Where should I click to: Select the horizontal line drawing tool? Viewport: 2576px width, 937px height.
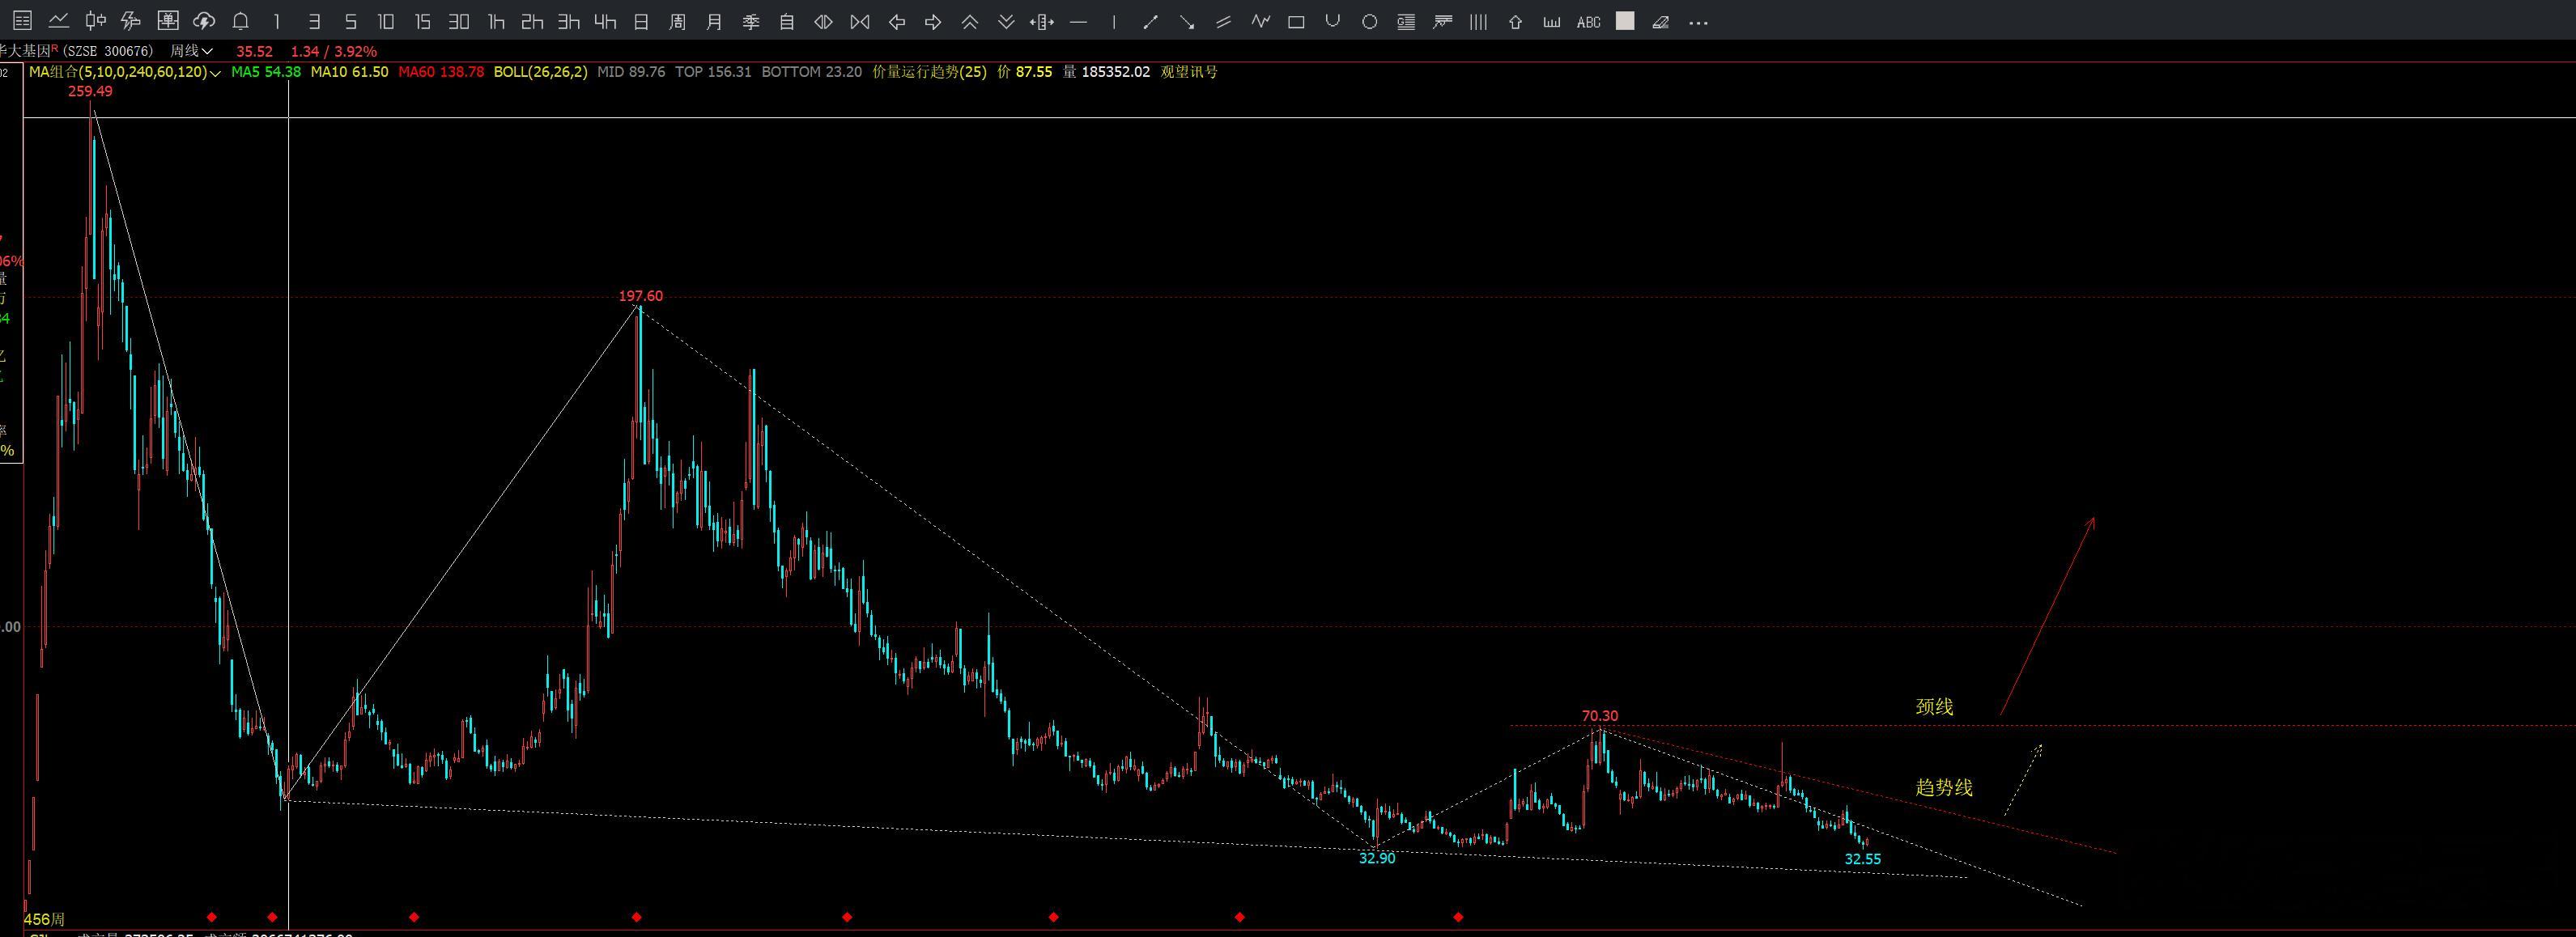(x=1078, y=21)
